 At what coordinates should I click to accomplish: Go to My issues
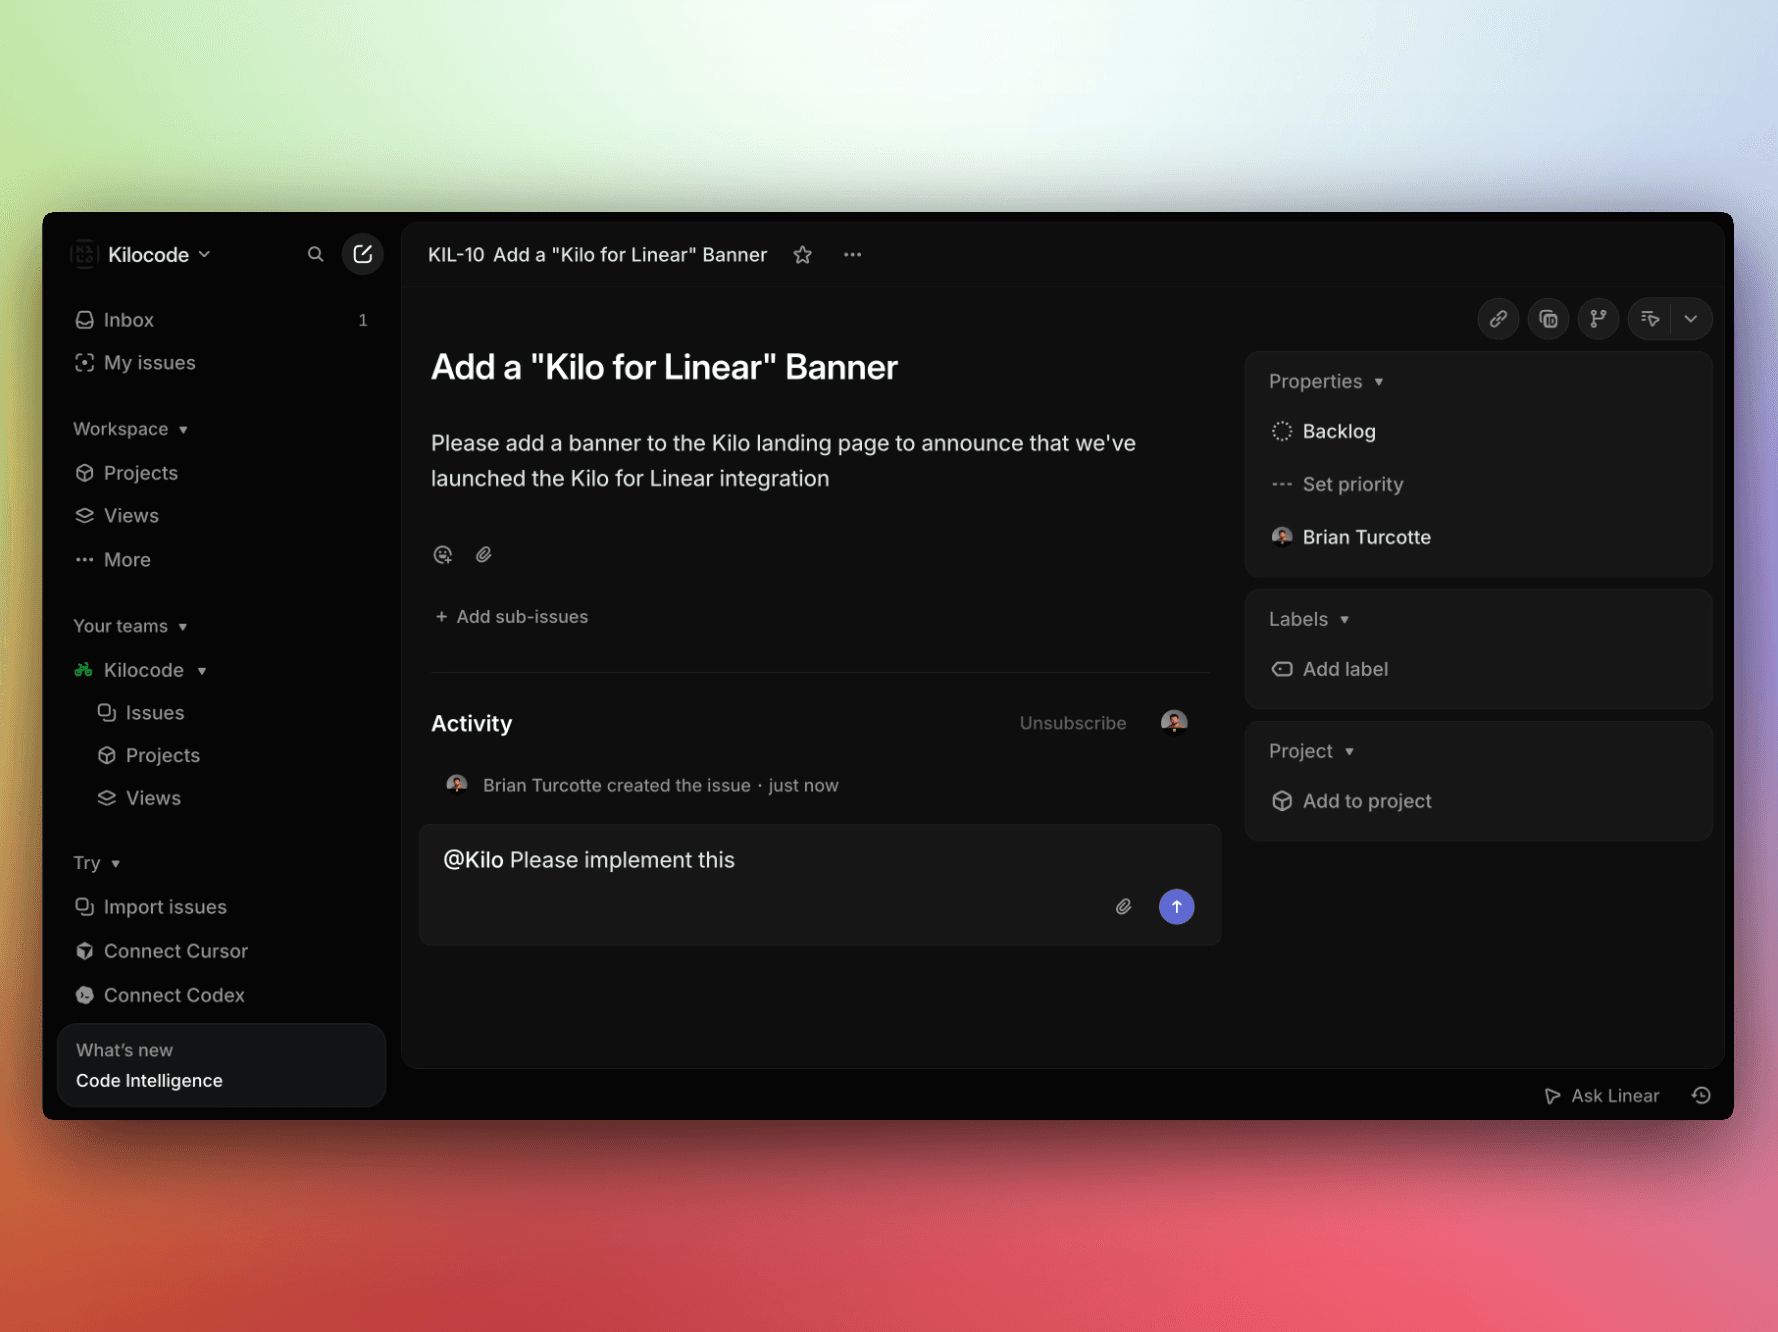[222, 363]
